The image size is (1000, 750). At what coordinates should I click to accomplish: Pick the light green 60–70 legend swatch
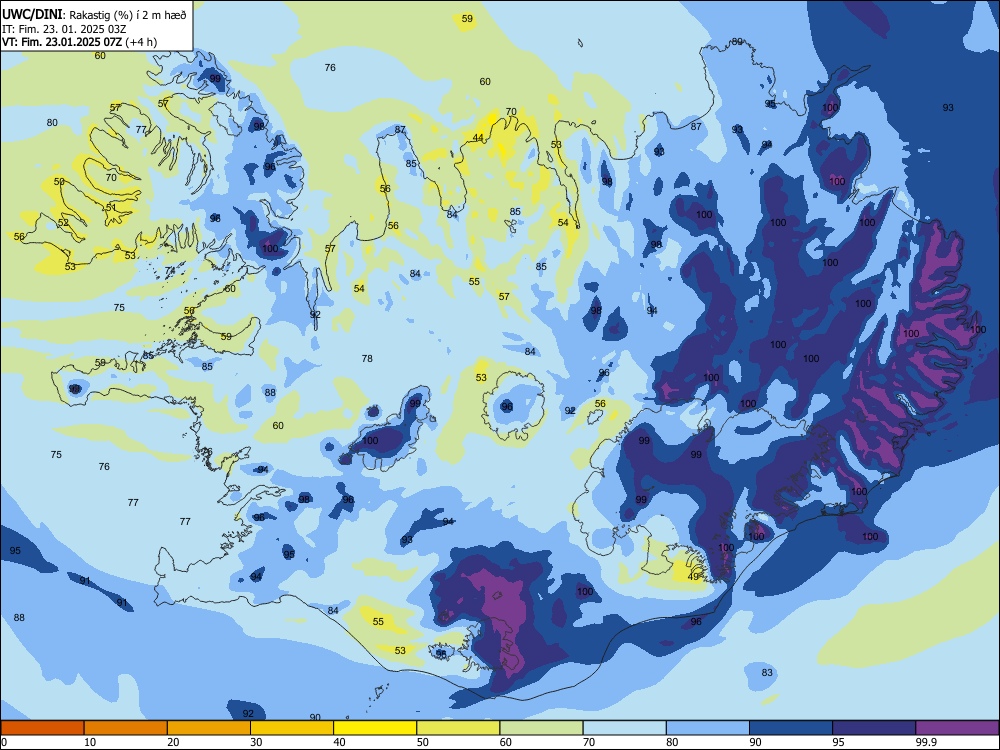pos(541,728)
